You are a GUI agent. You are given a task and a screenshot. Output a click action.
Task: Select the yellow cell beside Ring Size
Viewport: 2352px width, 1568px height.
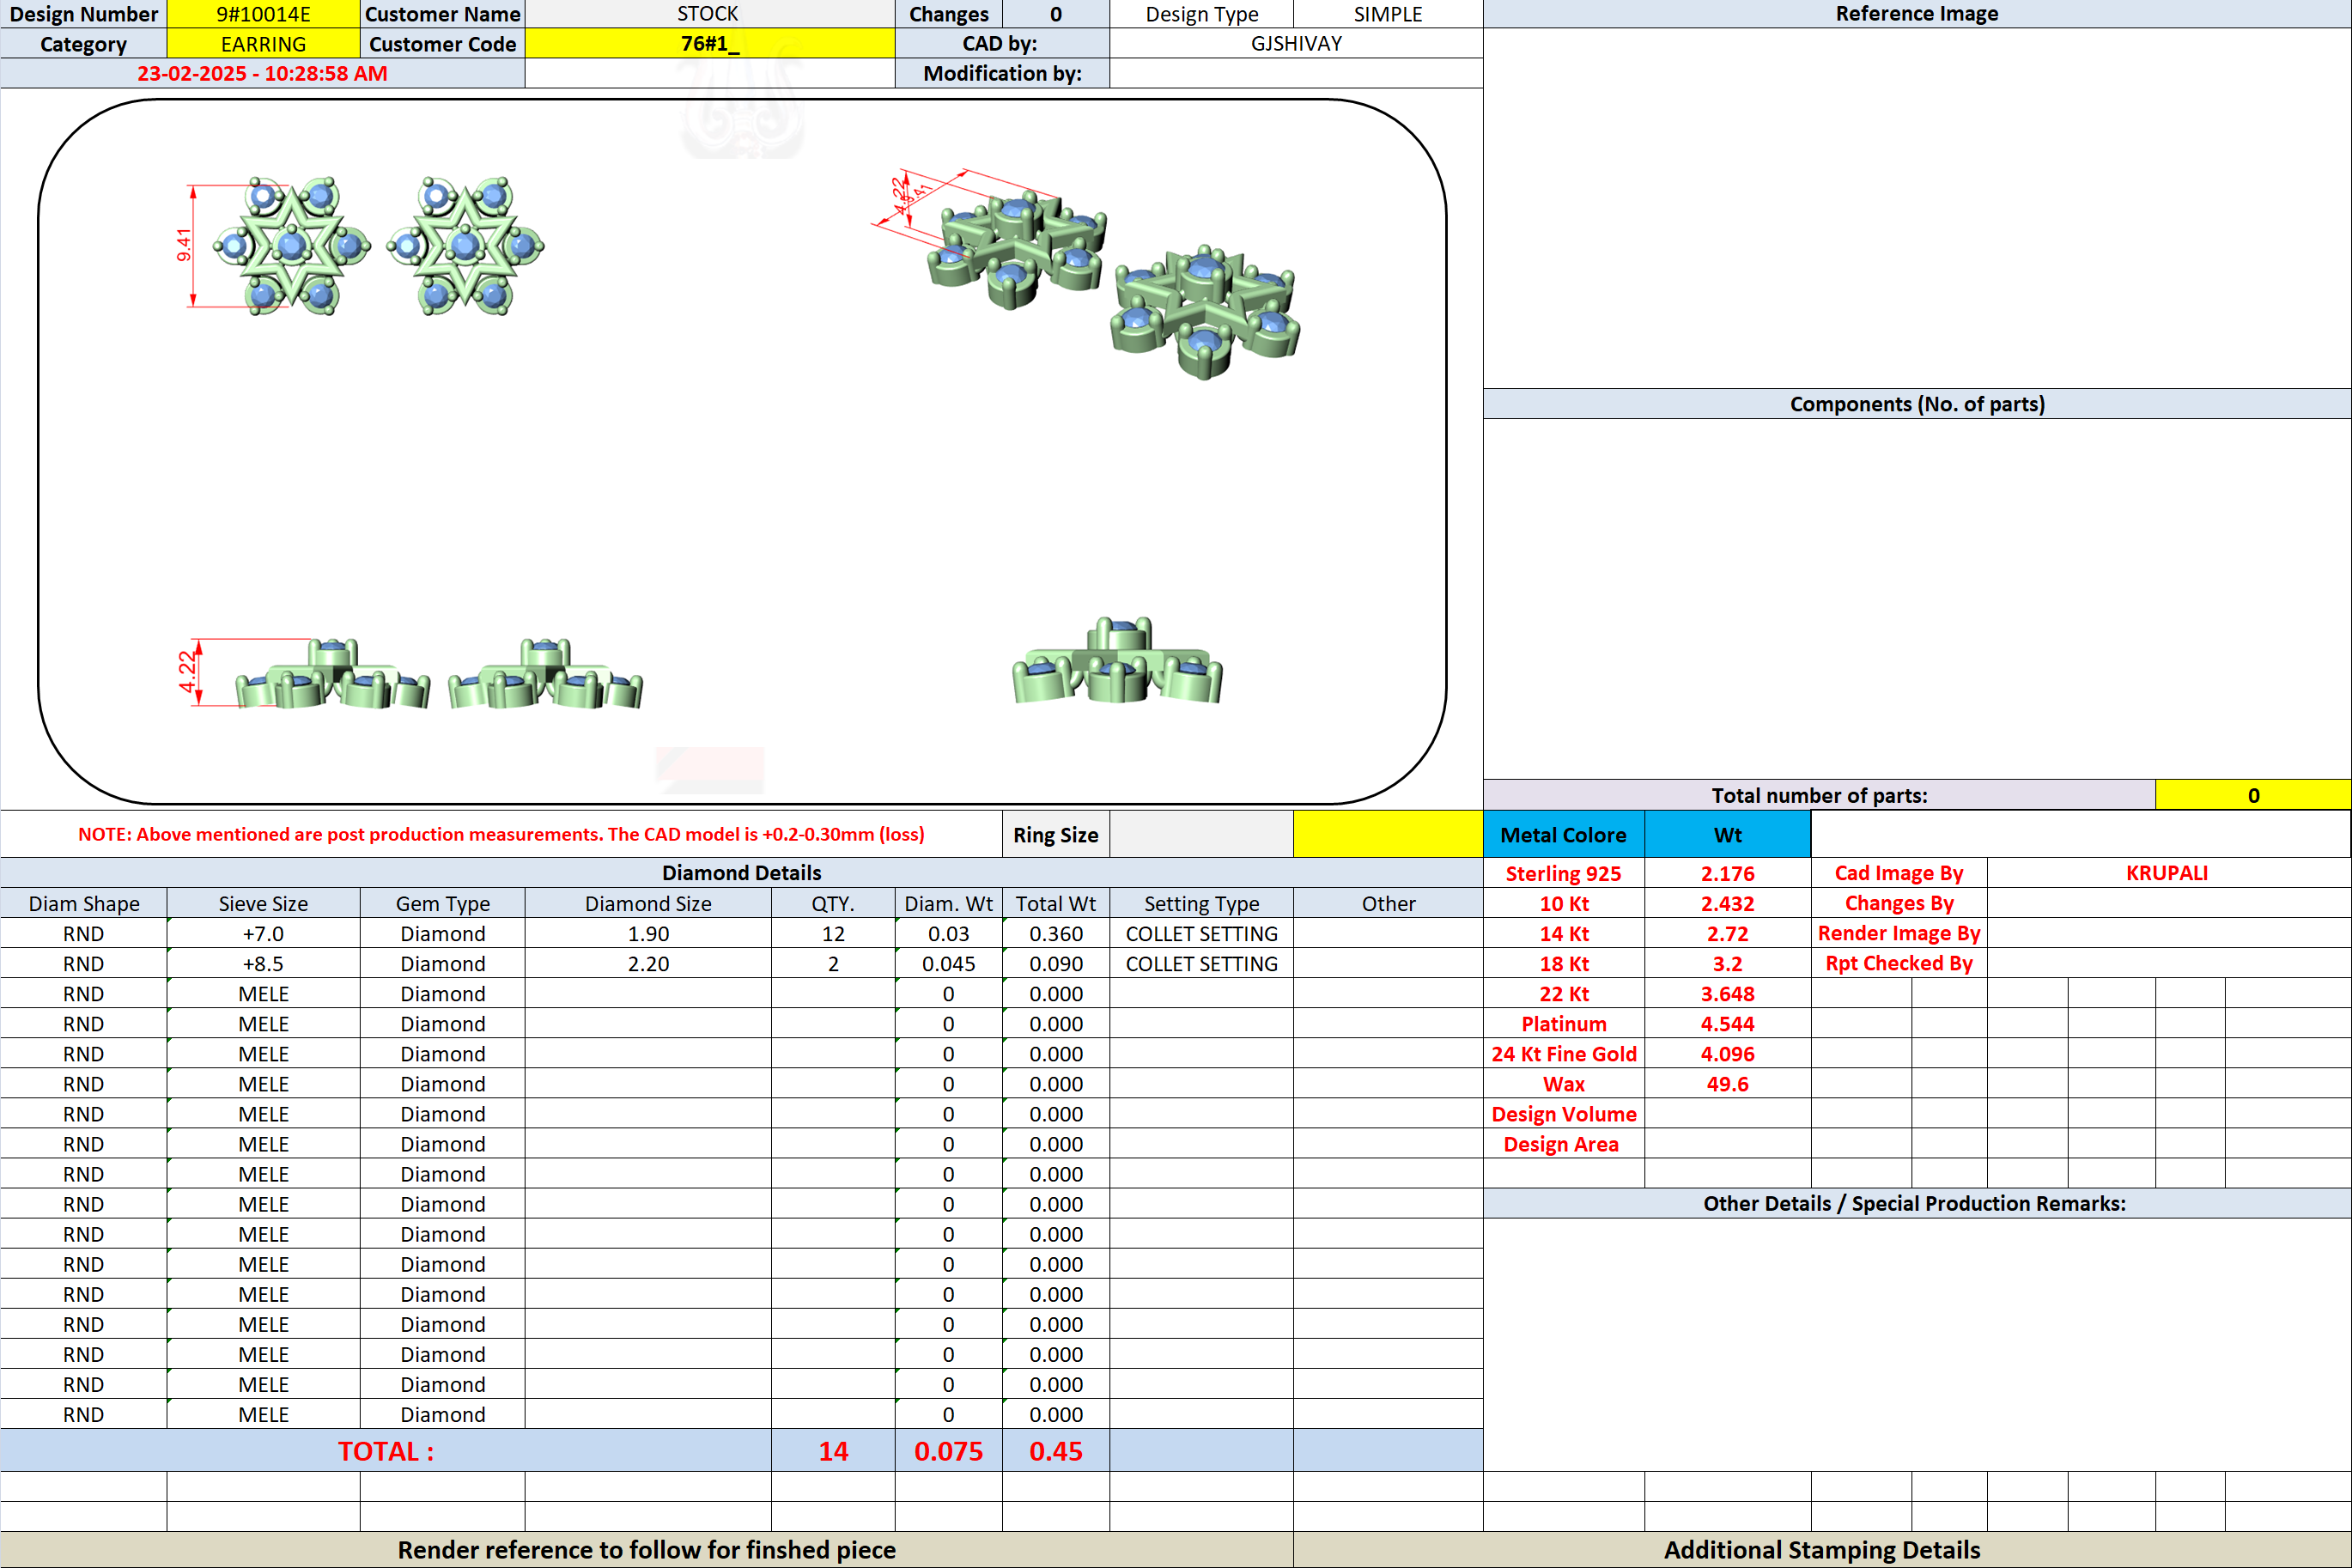[x=1388, y=834]
